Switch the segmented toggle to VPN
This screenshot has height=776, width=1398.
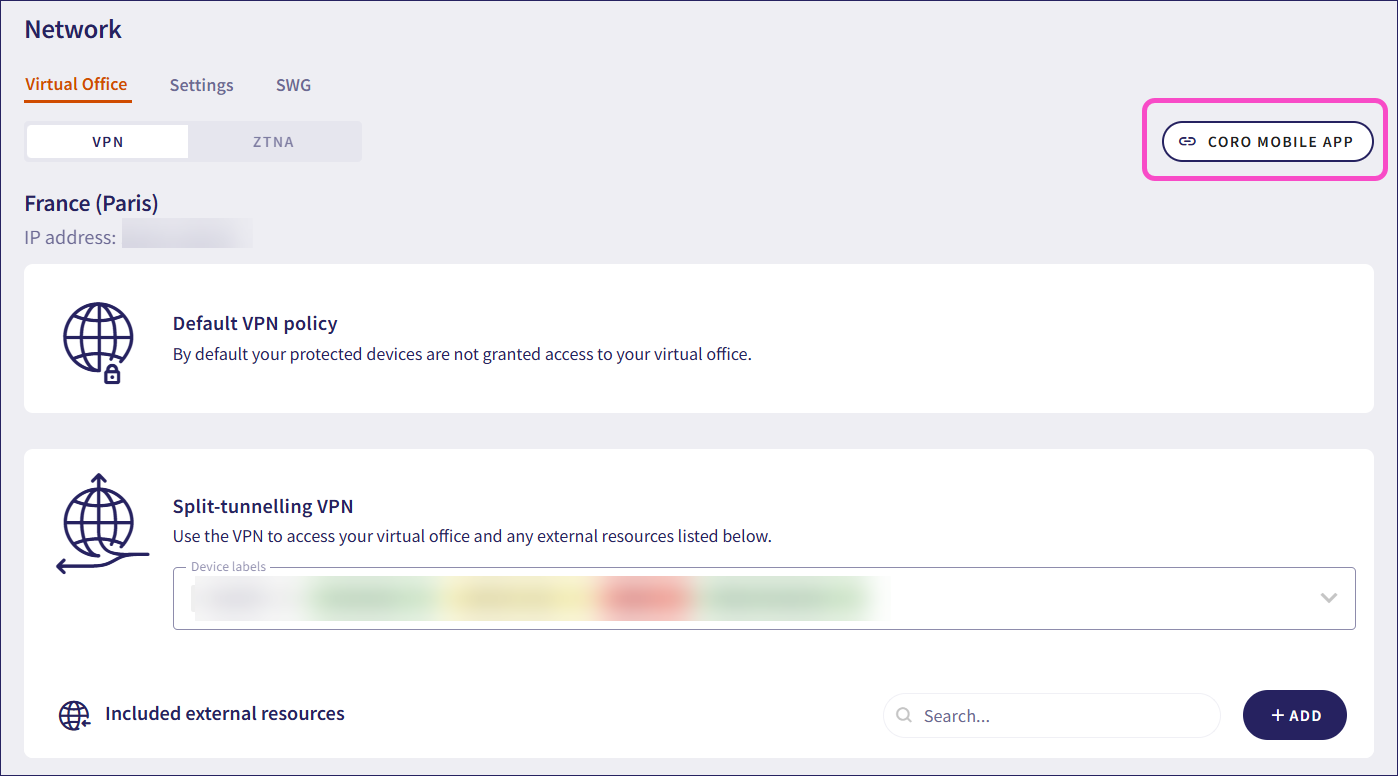[x=108, y=142]
